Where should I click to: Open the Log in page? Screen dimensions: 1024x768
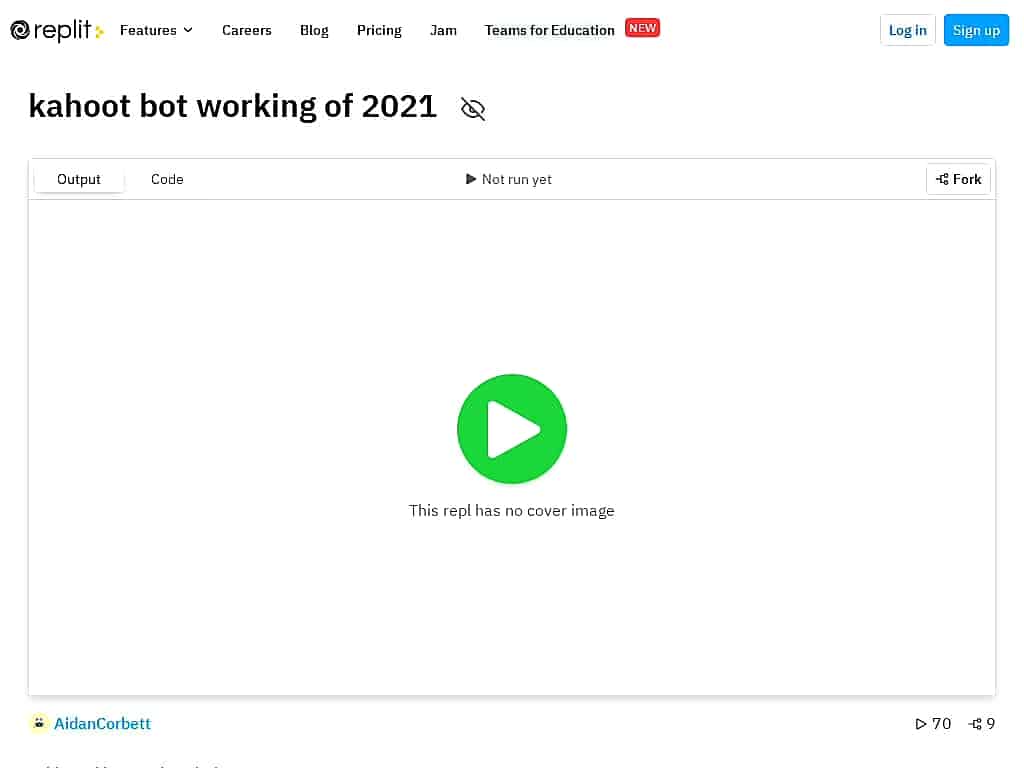tap(907, 30)
